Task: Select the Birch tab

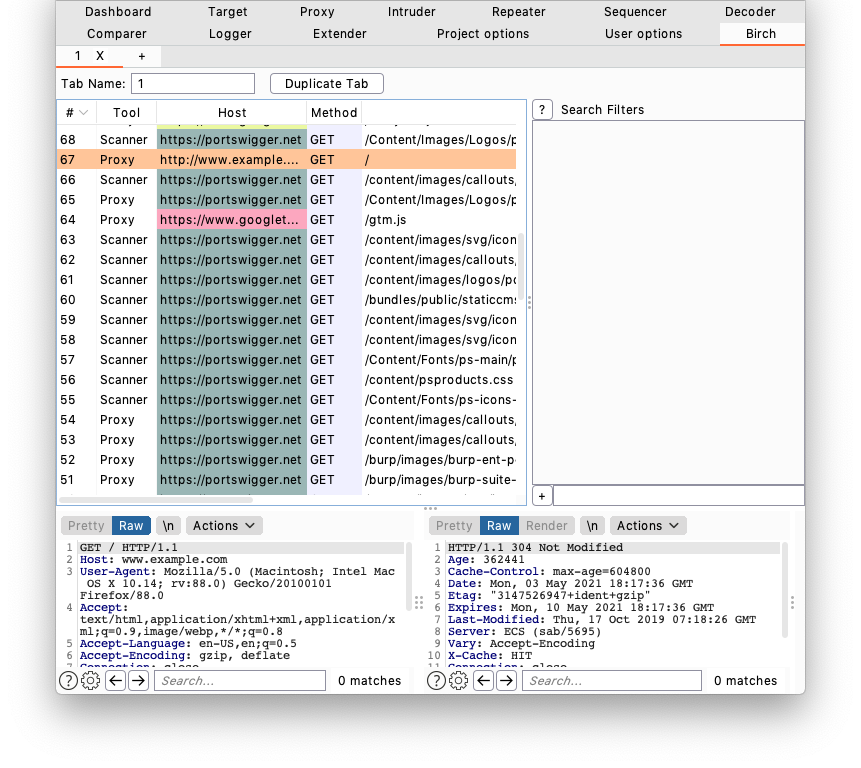Action: tap(761, 33)
